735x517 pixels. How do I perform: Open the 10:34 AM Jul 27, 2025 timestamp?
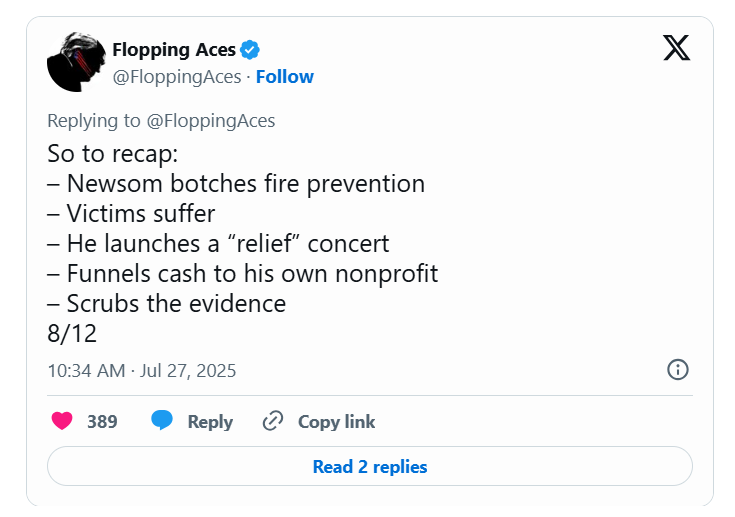142,370
